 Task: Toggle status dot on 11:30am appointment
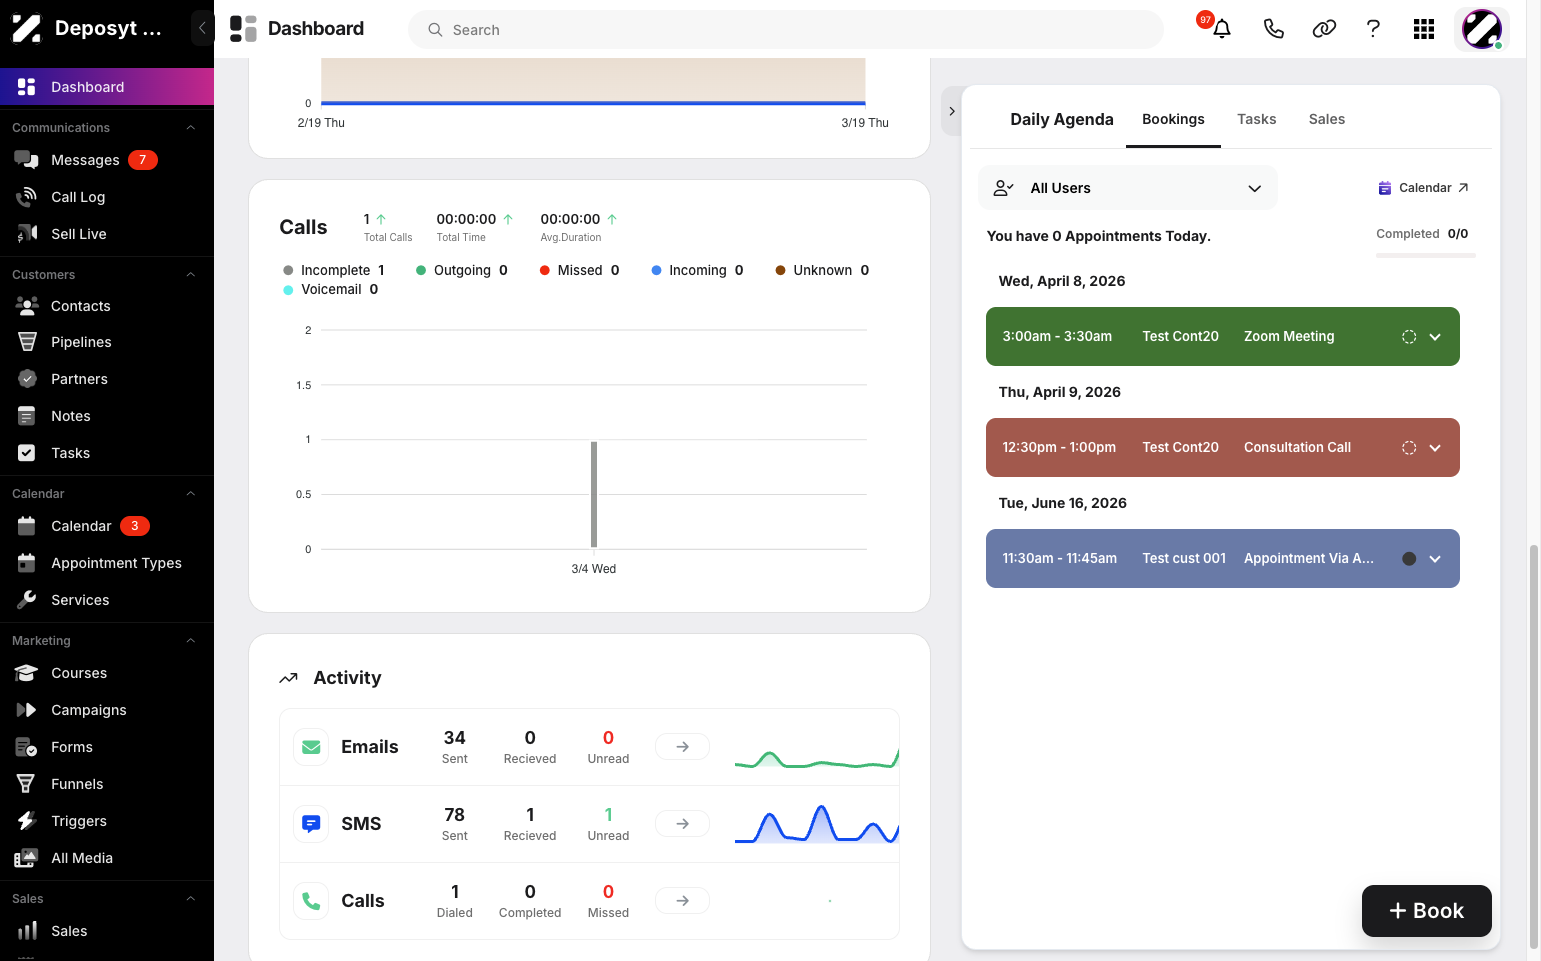pyautogui.click(x=1409, y=559)
